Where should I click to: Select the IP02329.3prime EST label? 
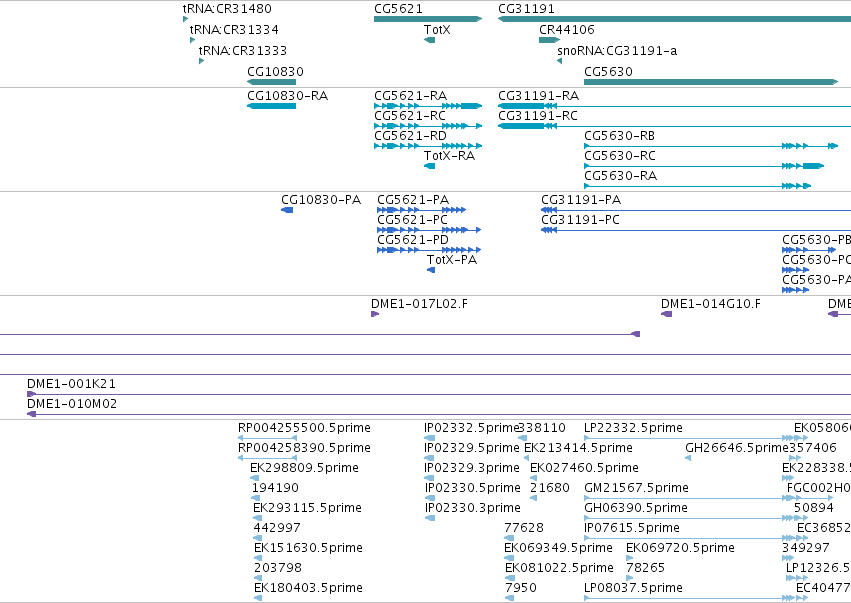[472, 468]
